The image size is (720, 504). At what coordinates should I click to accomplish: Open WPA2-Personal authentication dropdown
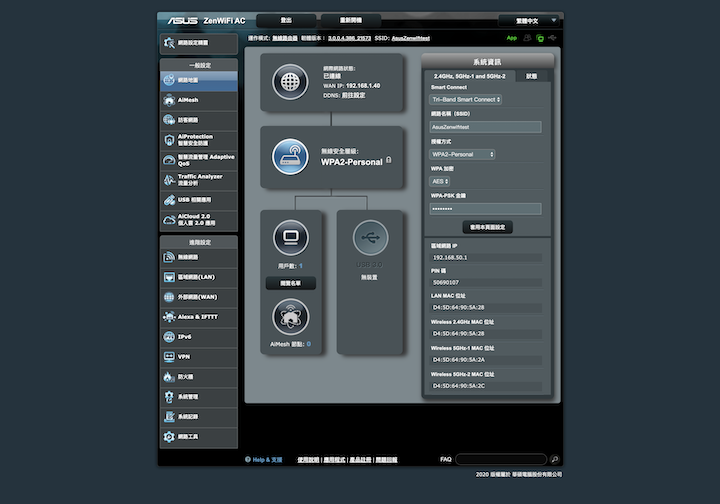tap(462, 154)
